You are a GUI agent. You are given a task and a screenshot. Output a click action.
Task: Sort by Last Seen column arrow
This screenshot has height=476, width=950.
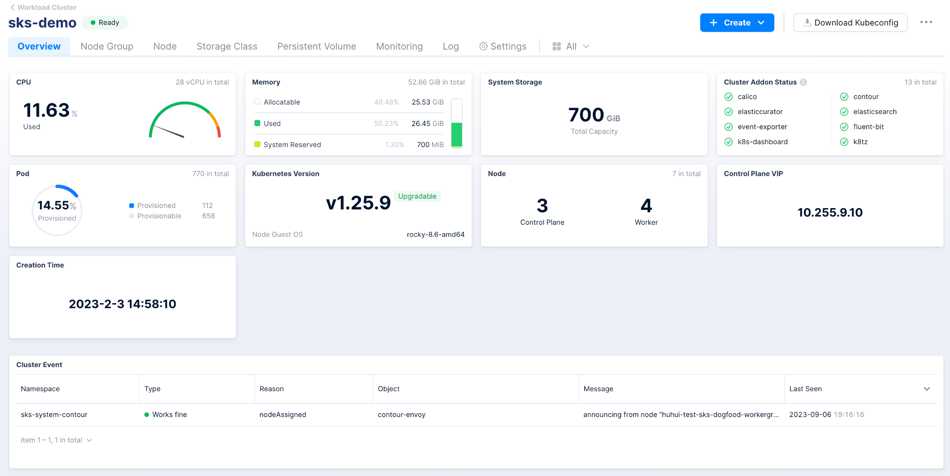[926, 389]
